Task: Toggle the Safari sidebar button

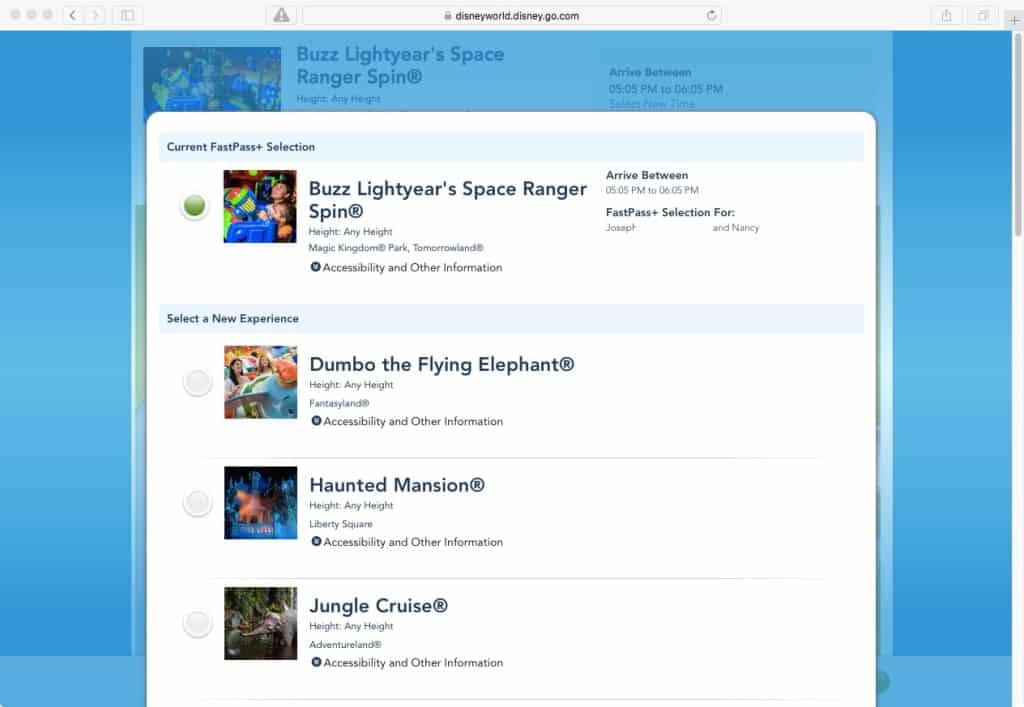Action: (127, 15)
